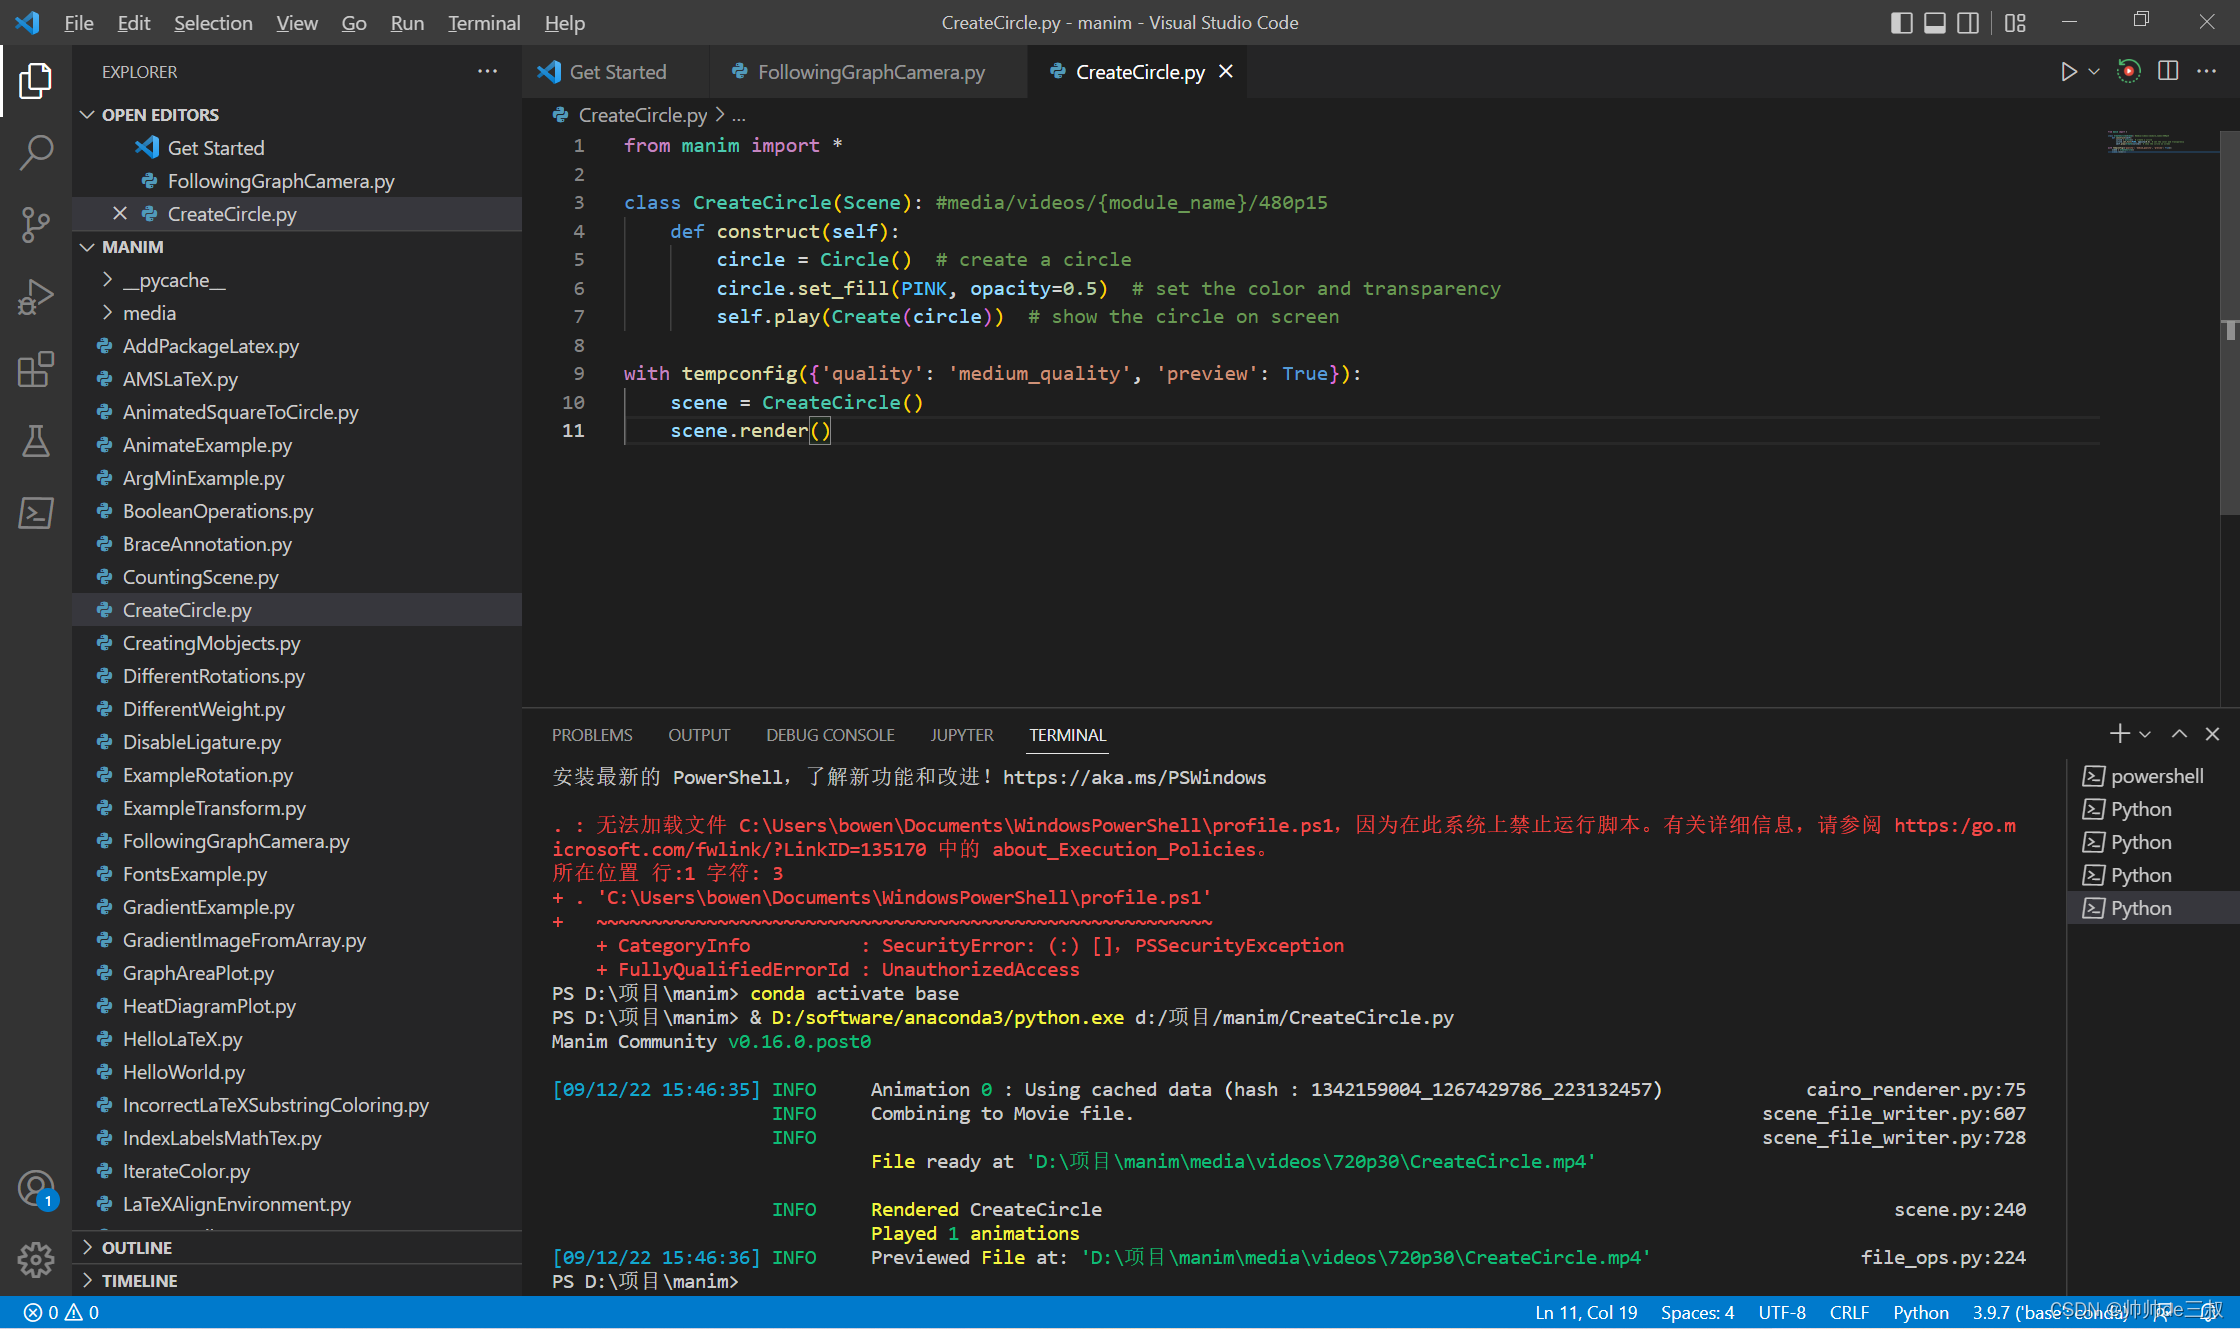This screenshot has height=1329, width=2240.
Task: Switch to FollowingGraphCamera.py tab
Action: (x=869, y=72)
